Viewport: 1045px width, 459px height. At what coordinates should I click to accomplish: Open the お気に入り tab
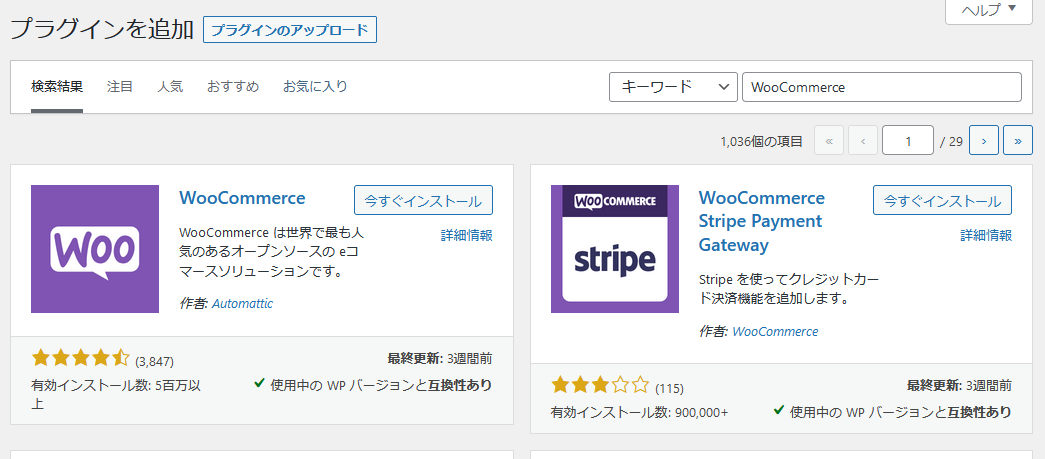point(315,87)
